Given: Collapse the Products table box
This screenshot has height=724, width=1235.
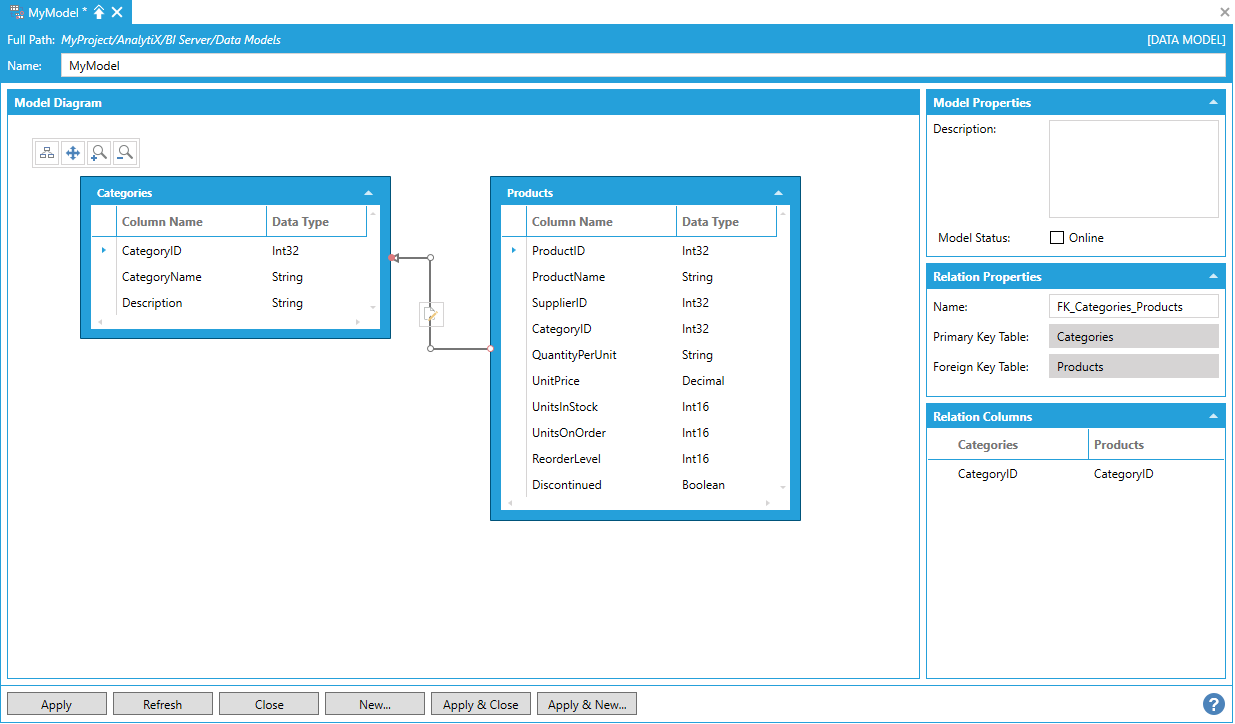Looking at the screenshot, I should (x=778, y=193).
